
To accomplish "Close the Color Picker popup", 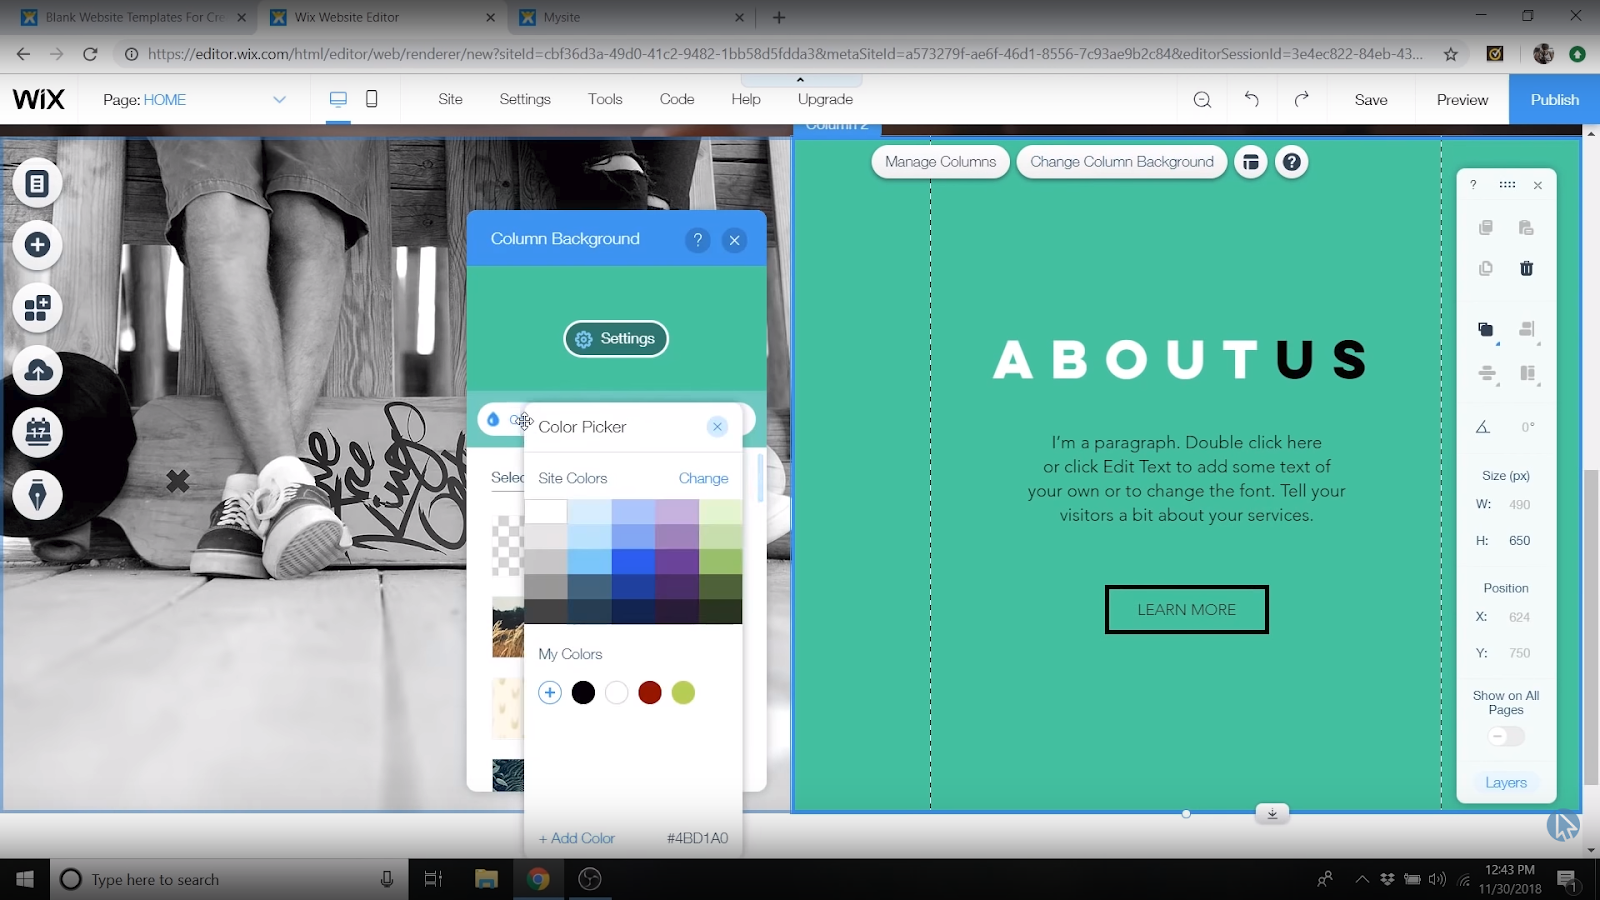I will coord(717,427).
